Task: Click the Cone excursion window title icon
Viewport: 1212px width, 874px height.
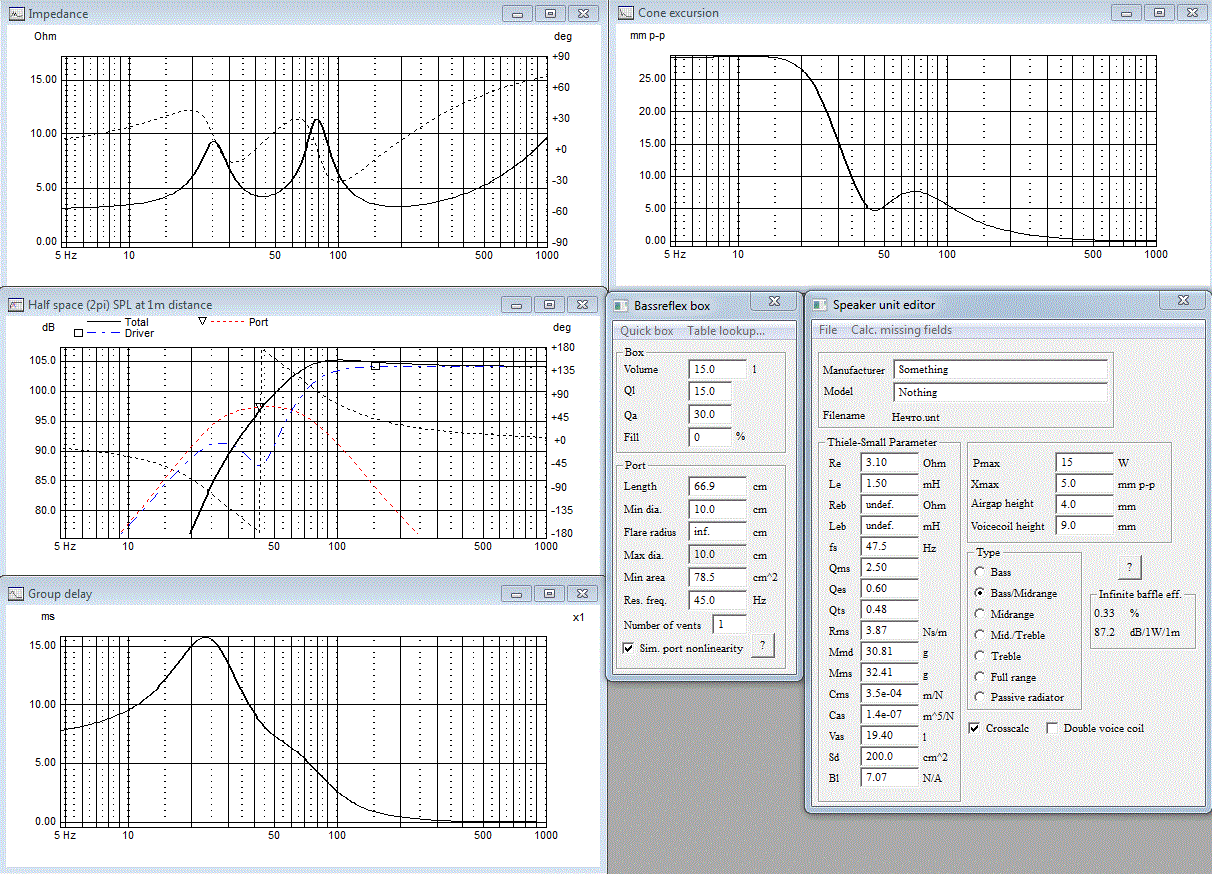Action: (x=627, y=14)
